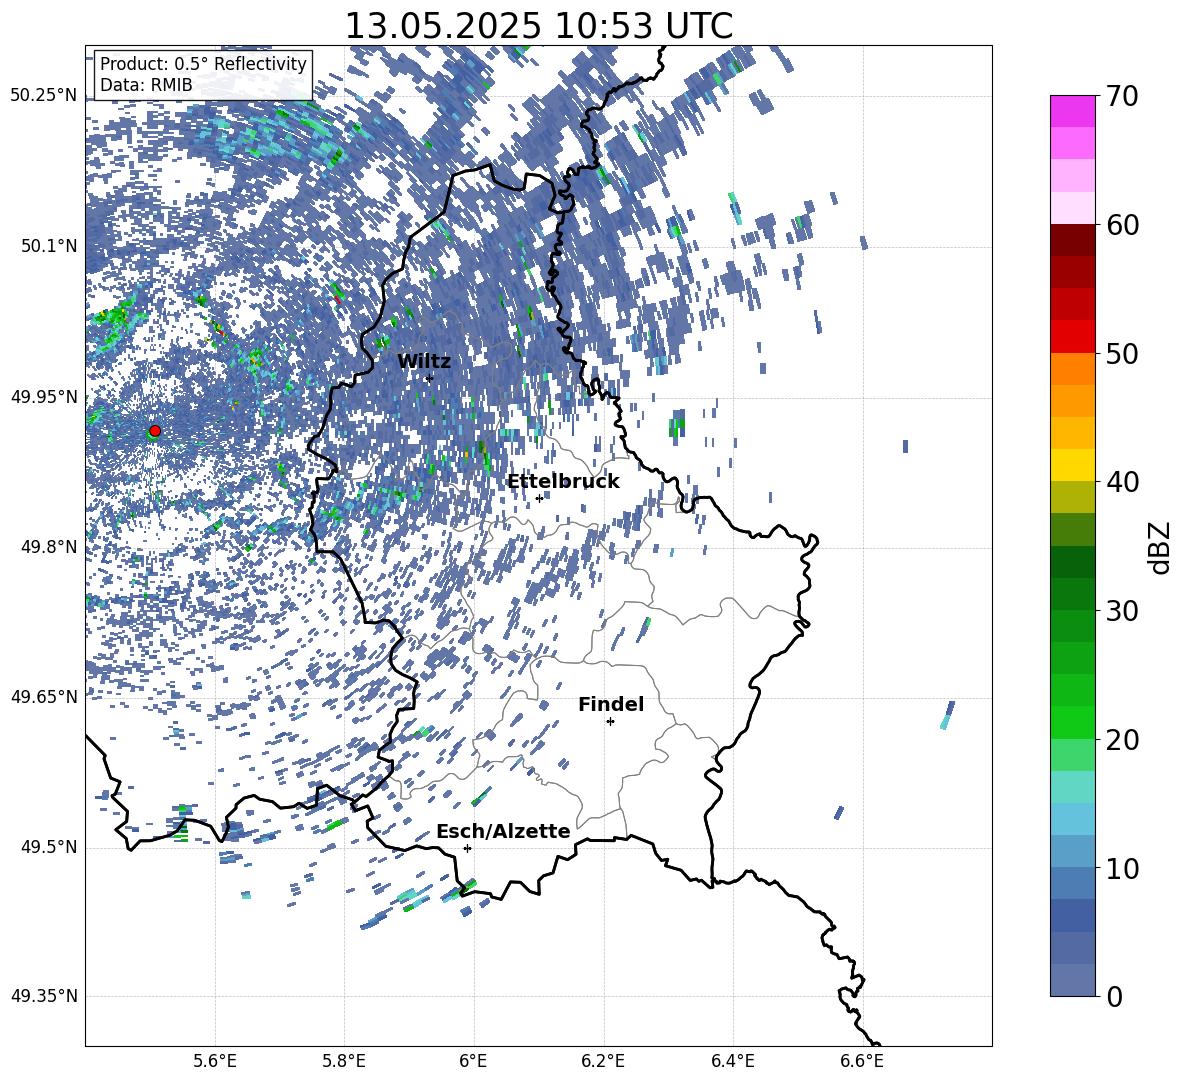1184x1081 pixels.
Task: Click the title 13.05.2025 10:53 UTC
Action: (538, 26)
